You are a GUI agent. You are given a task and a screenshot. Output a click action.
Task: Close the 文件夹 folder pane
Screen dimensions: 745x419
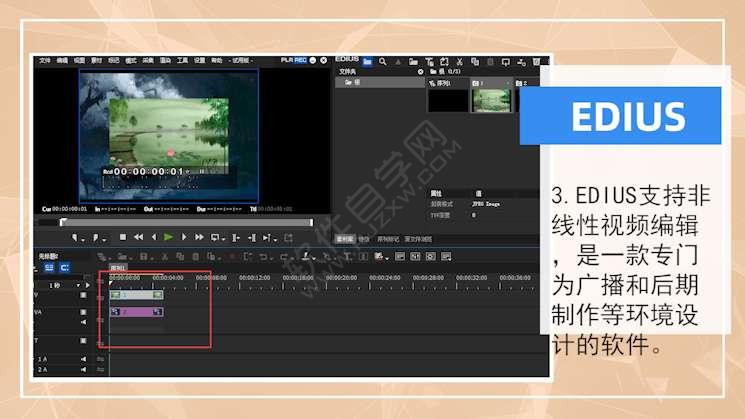click(420, 72)
